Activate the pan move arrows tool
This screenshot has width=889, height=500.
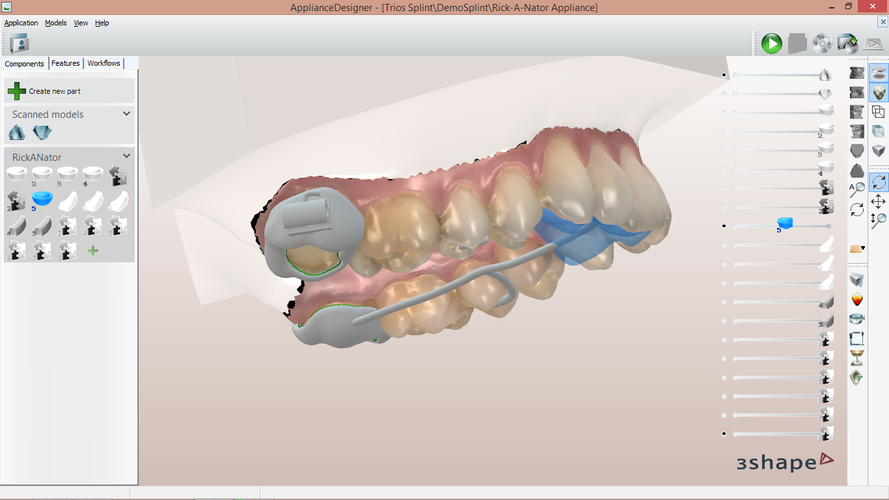tap(879, 201)
